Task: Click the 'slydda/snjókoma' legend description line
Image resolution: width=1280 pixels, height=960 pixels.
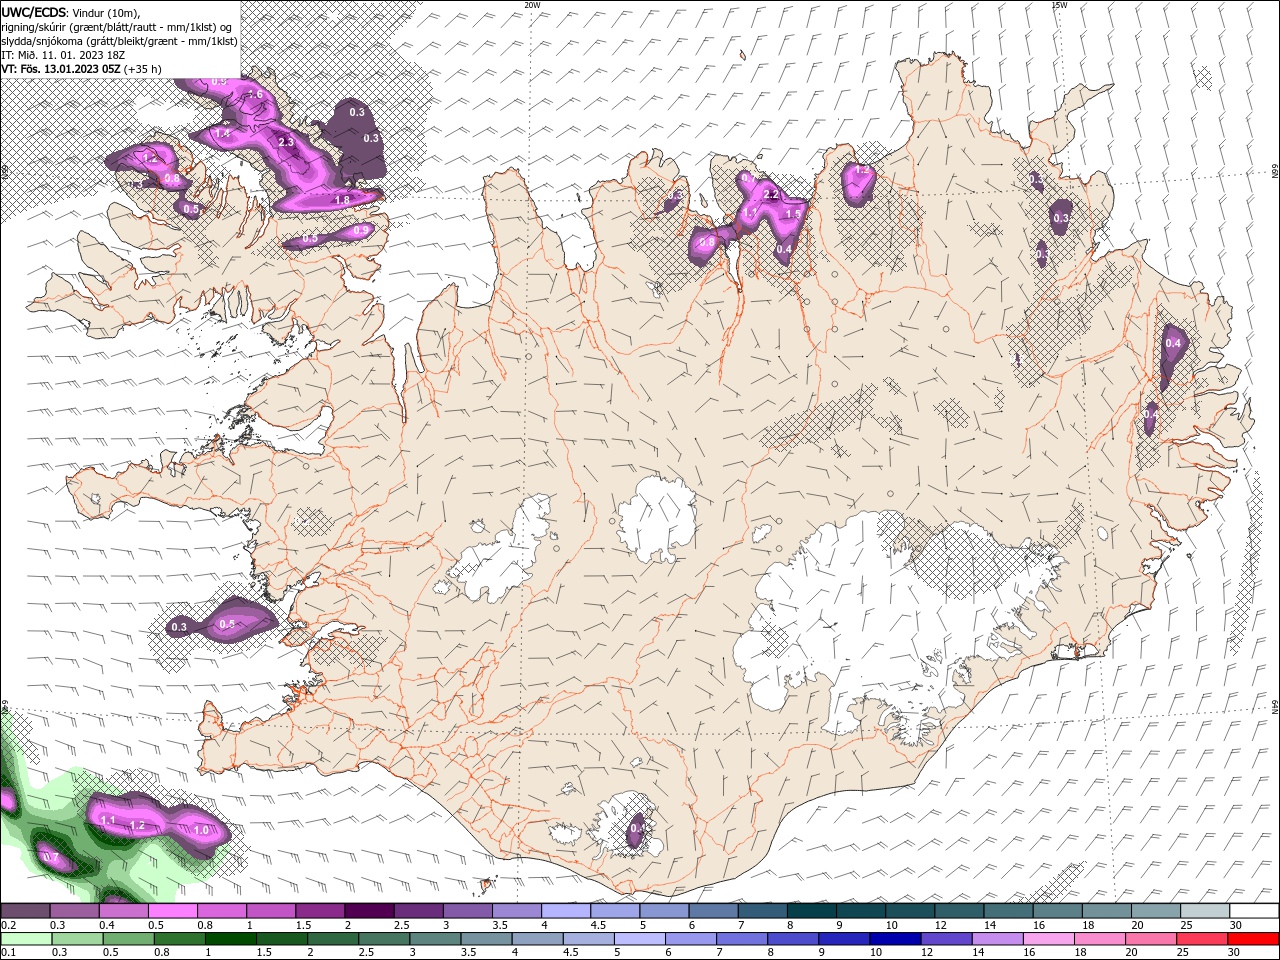Action: click(x=119, y=41)
